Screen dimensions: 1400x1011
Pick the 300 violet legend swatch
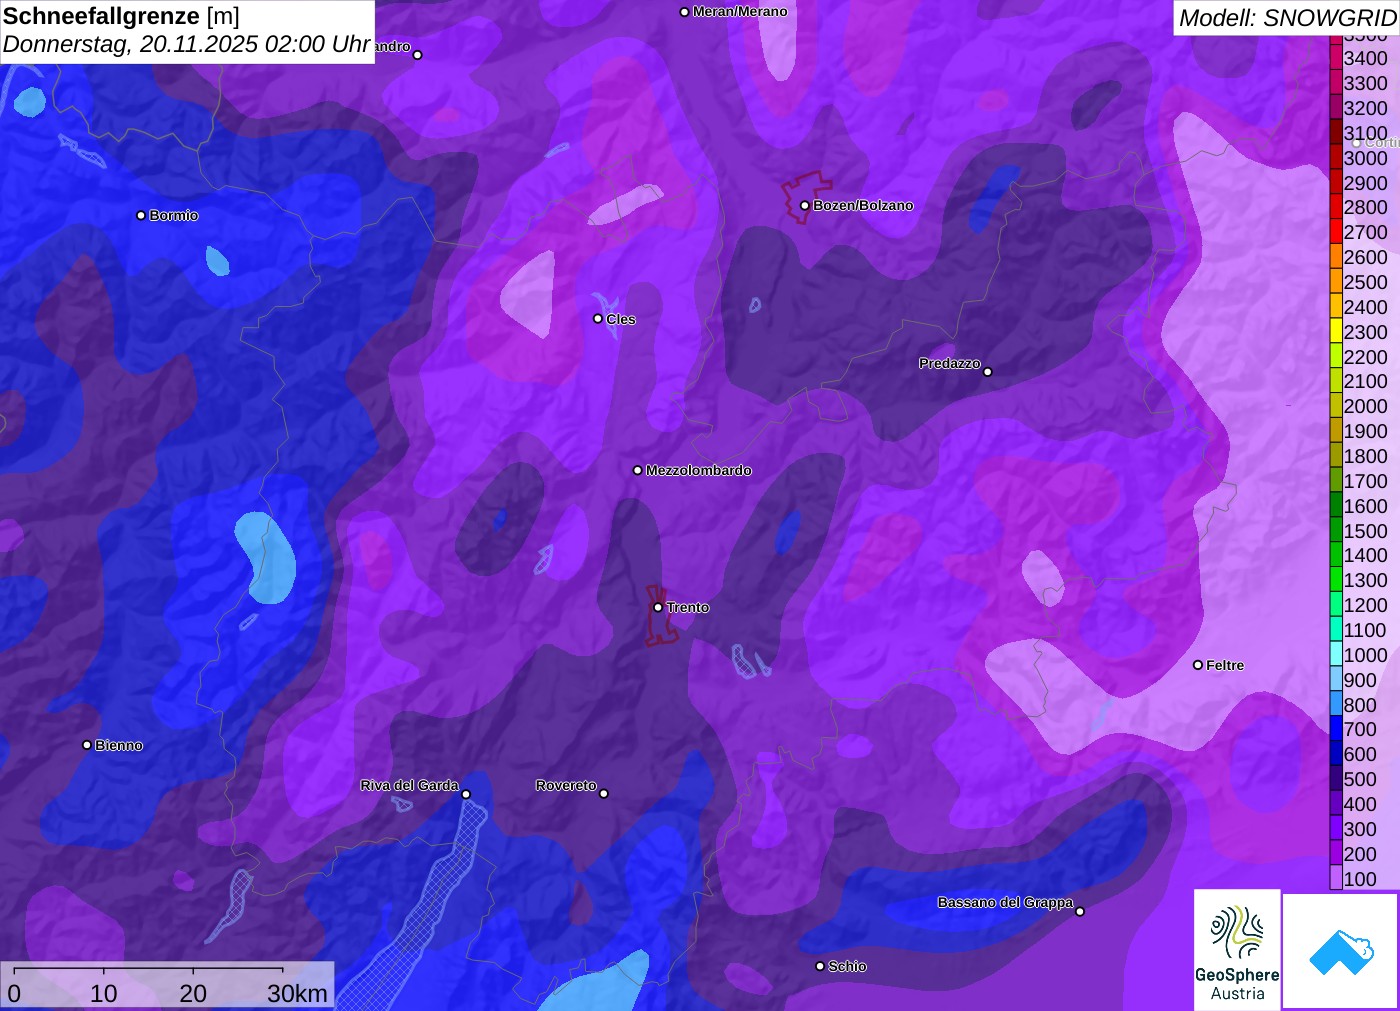click(x=1336, y=828)
